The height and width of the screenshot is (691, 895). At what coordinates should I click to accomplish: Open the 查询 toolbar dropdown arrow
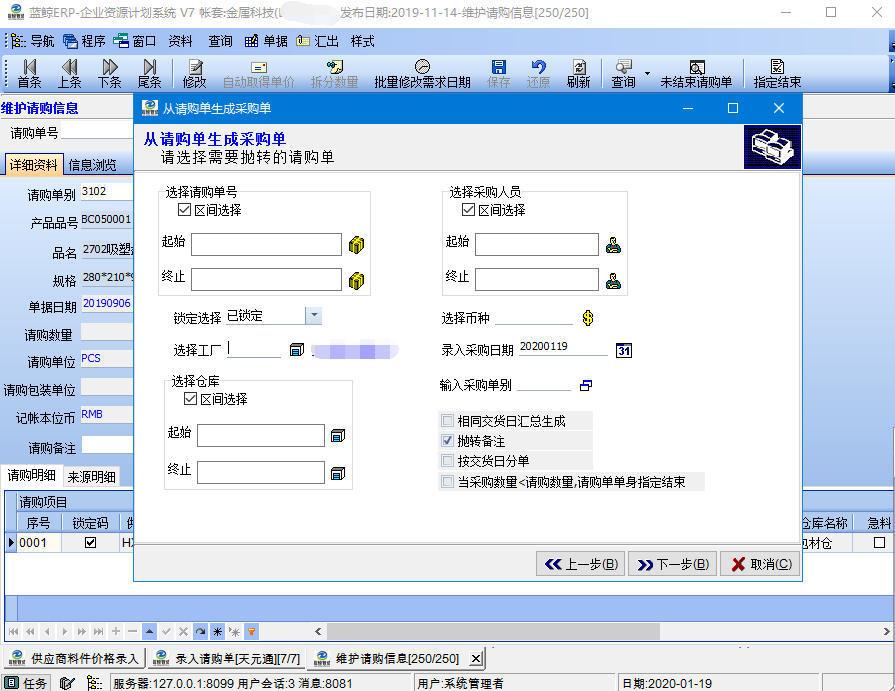(647, 74)
